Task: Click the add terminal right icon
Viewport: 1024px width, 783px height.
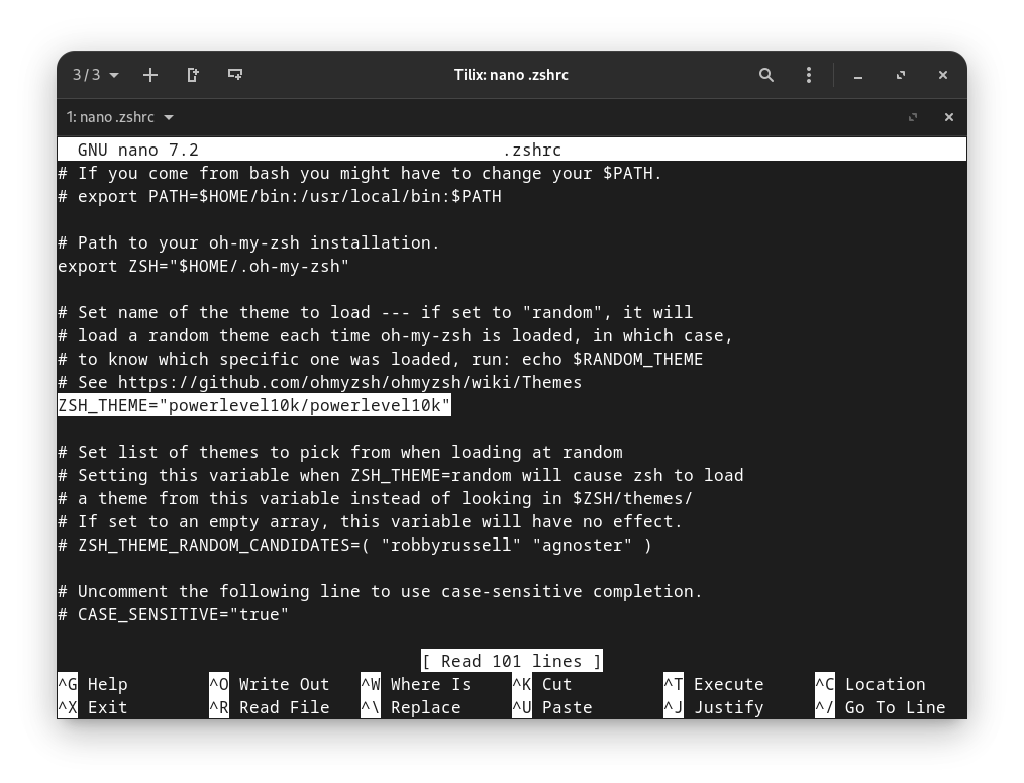Action: click(x=193, y=75)
